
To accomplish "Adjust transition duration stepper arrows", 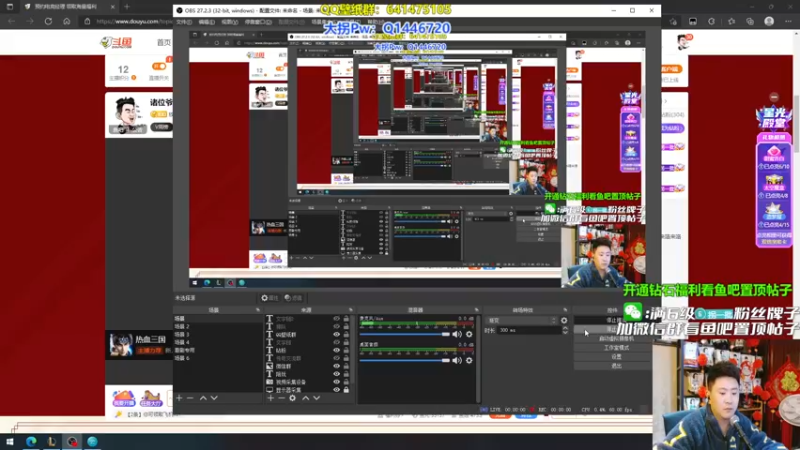I will point(565,331).
